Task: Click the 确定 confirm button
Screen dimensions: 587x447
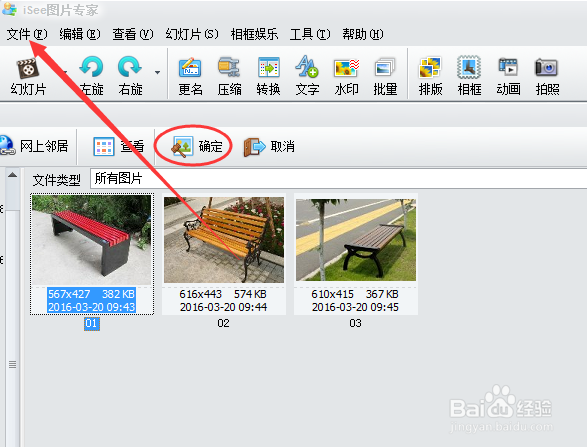Action: 197,146
